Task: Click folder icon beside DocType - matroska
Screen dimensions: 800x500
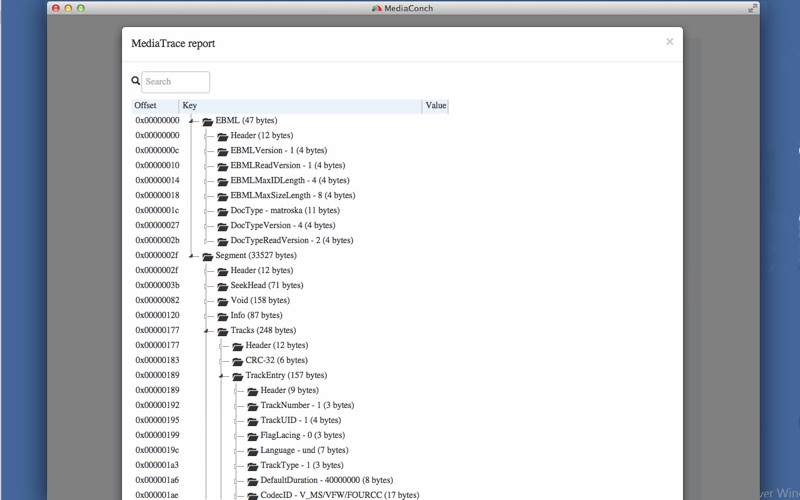Action: point(222,211)
